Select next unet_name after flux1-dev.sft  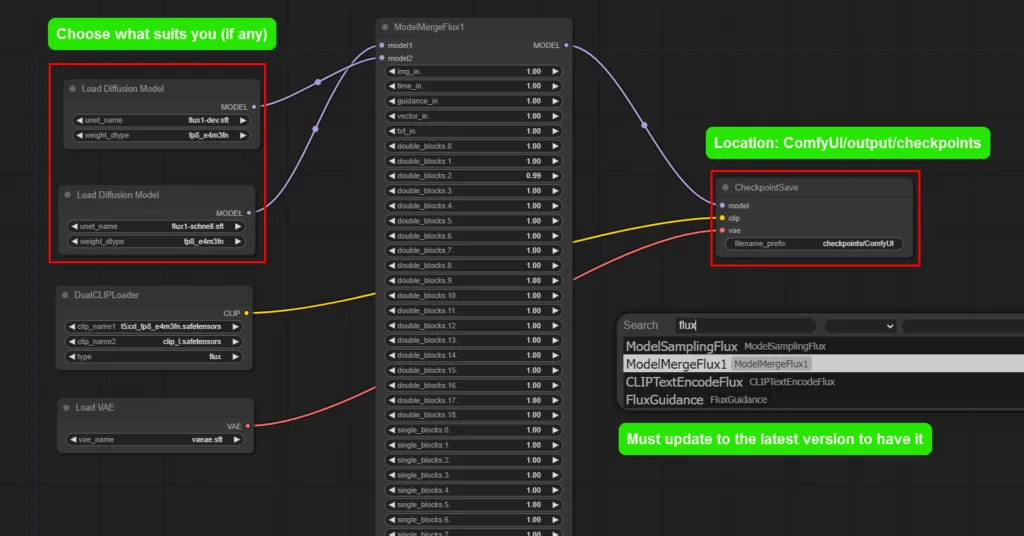pyautogui.click(x=243, y=120)
